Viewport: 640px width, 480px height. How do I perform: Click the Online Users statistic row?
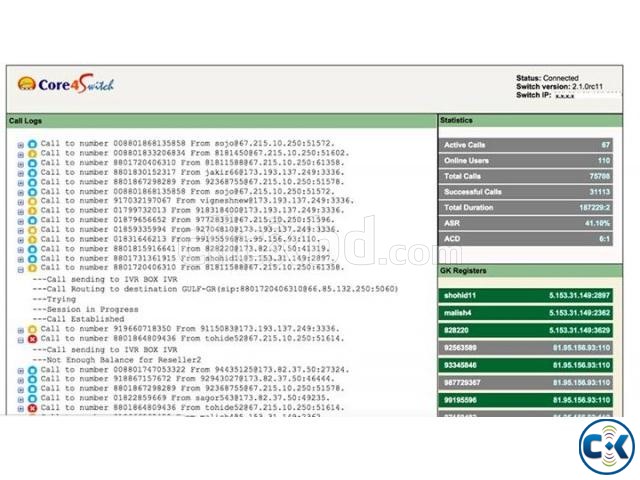point(526,160)
